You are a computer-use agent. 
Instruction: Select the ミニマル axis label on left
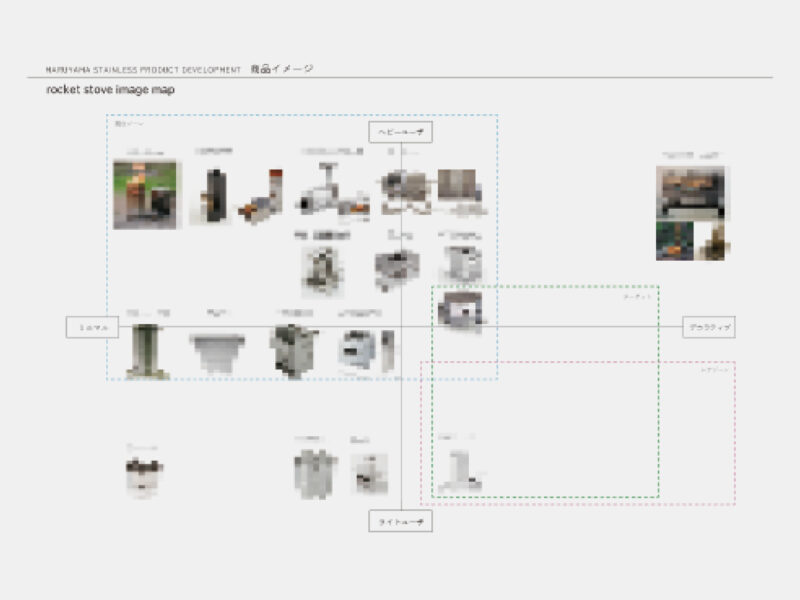coord(93,327)
